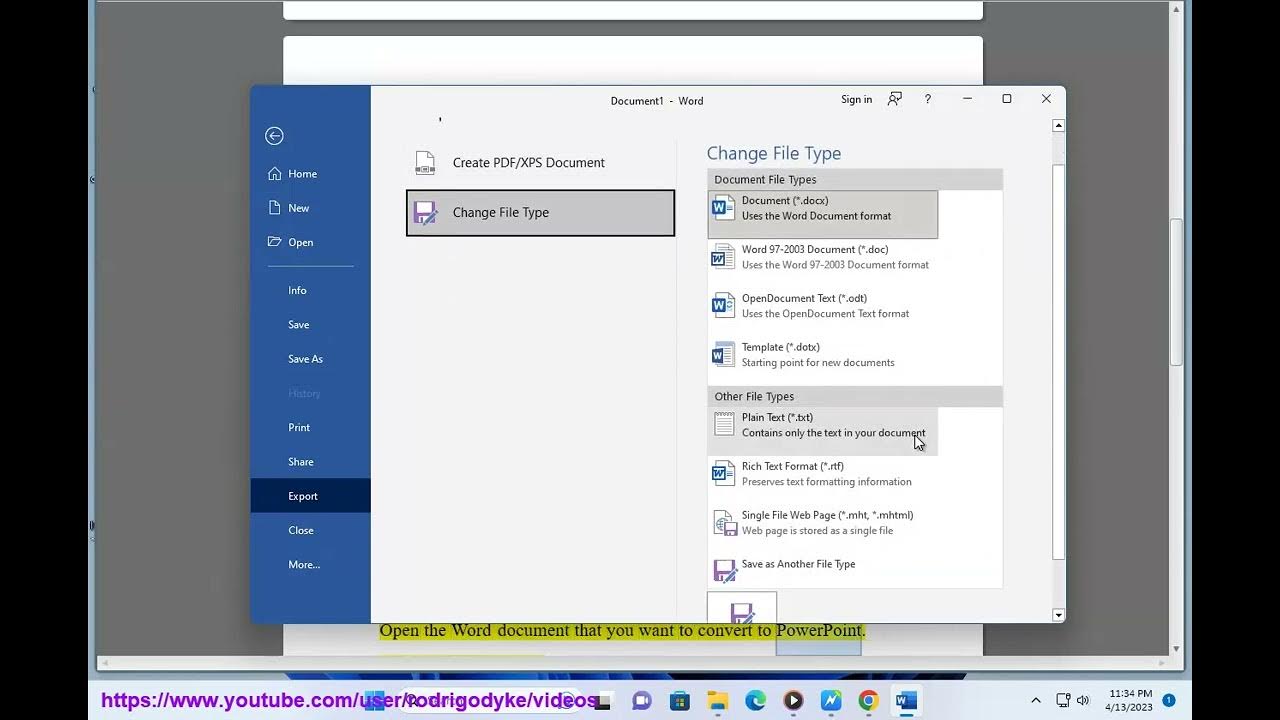Viewport: 1280px width, 720px height.
Task: Open the Teams chat taskbar icon
Action: pyautogui.click(x=641, y=701)
